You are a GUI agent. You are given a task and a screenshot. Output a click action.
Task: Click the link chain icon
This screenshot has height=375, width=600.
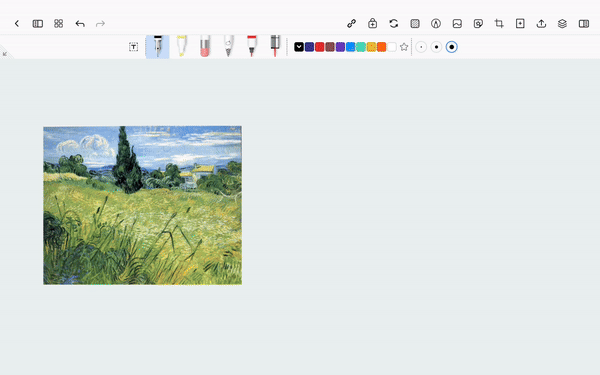tap(351, 24)
